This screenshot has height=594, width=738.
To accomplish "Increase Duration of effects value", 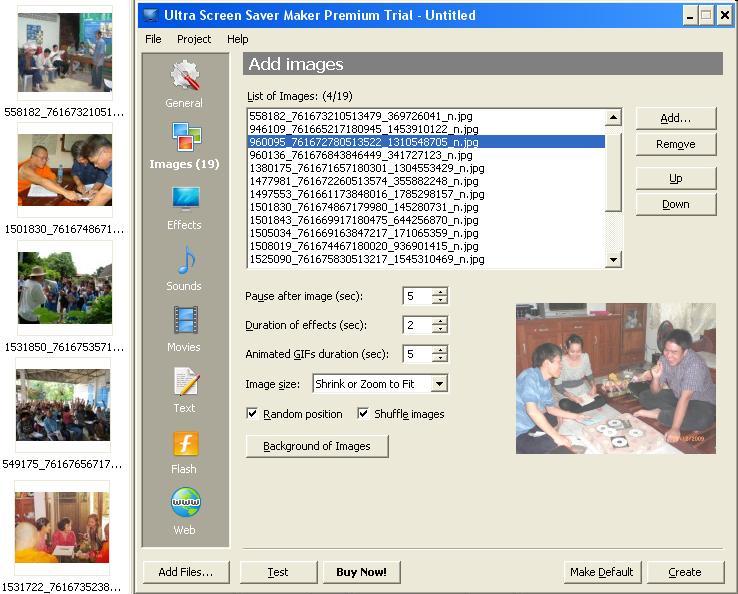I will [x=440, y=321].
